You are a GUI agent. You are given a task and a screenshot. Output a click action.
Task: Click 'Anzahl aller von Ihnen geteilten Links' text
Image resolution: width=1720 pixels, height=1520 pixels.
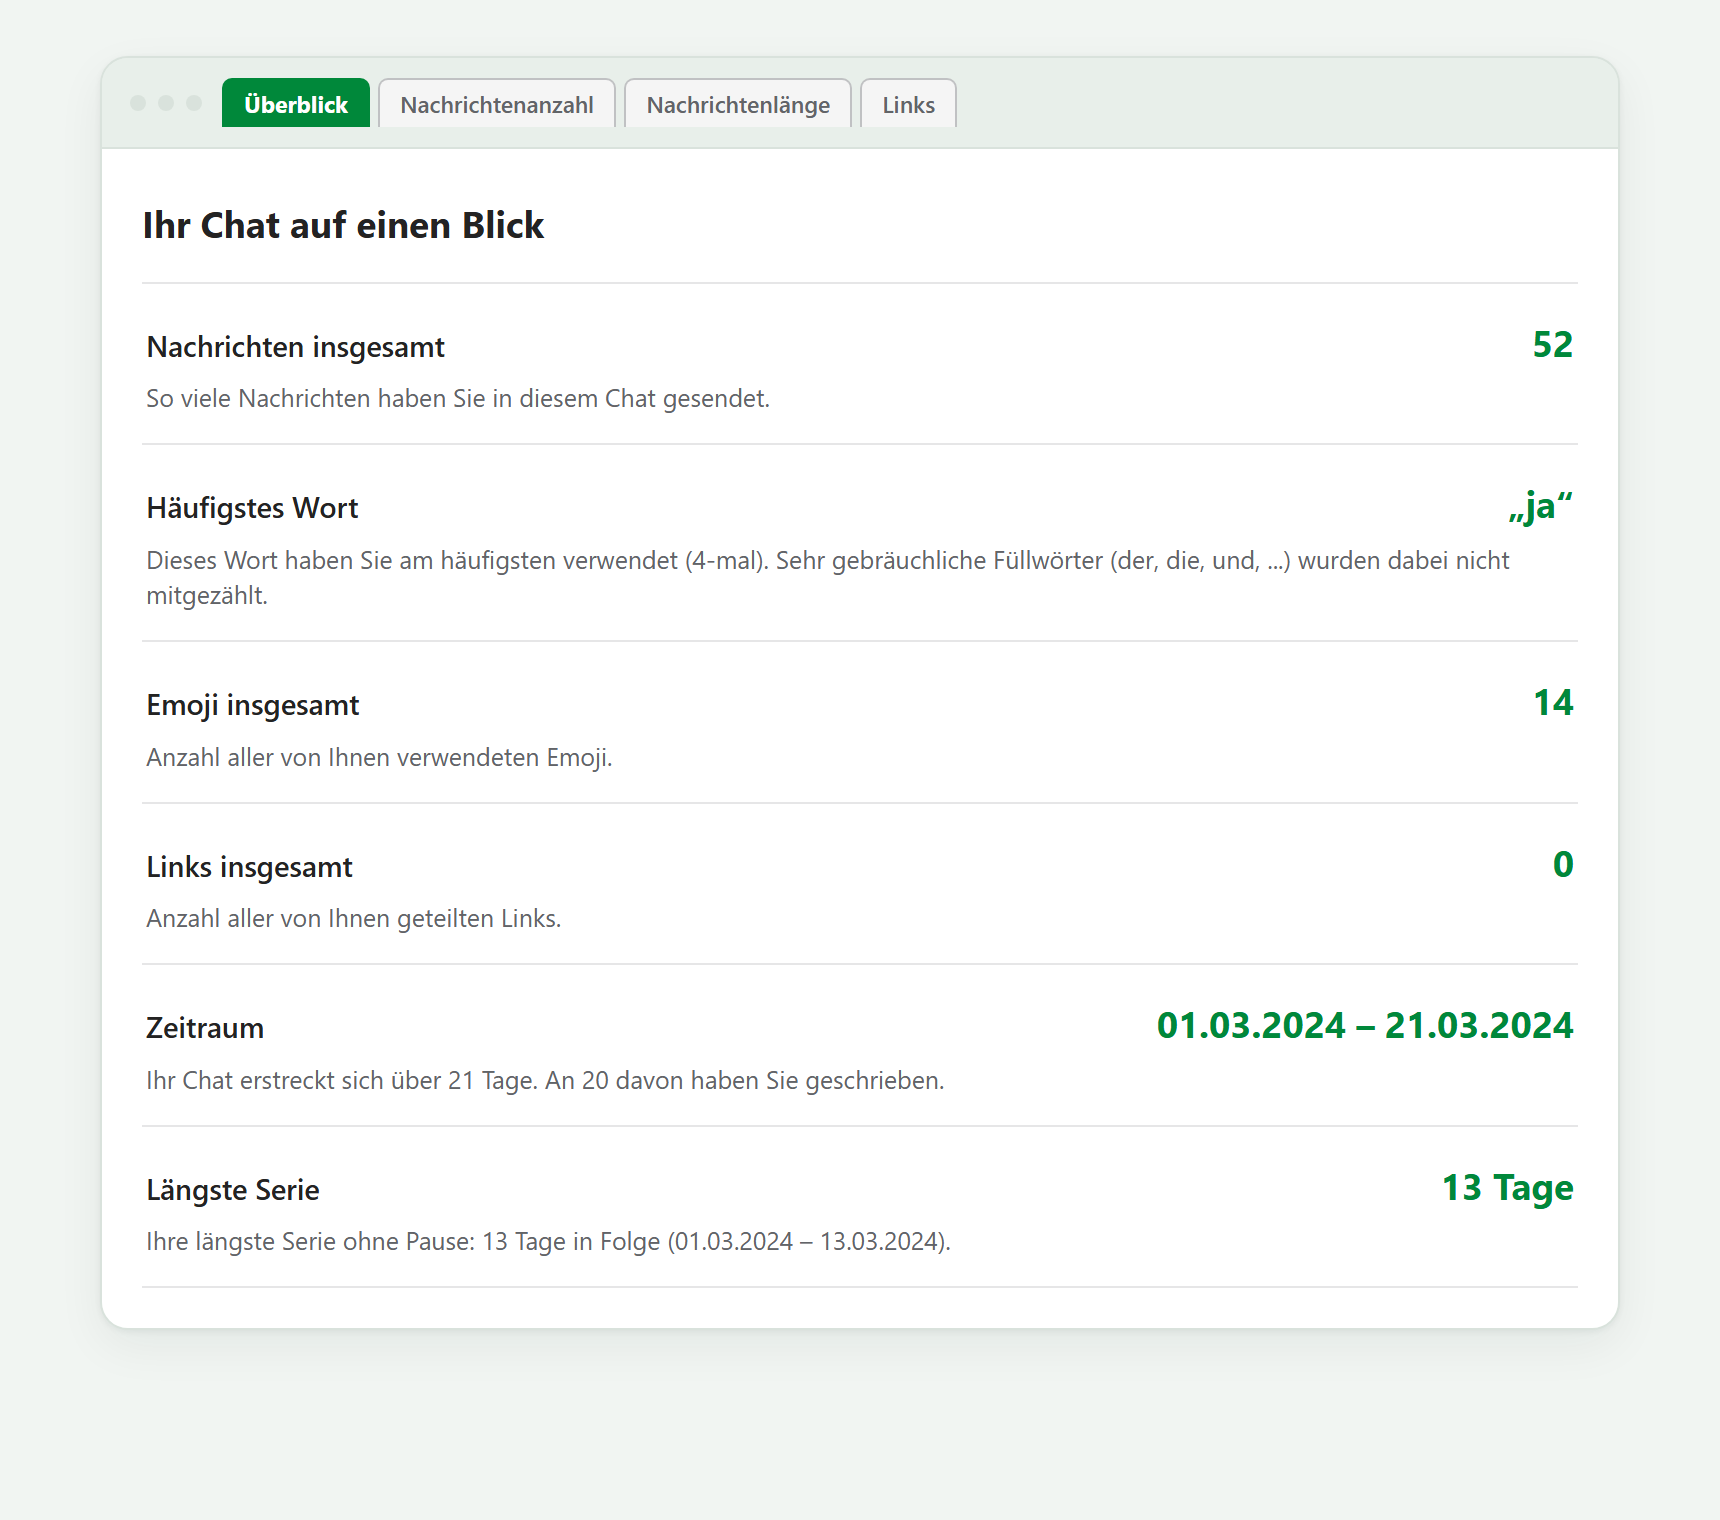pos(353,918)
